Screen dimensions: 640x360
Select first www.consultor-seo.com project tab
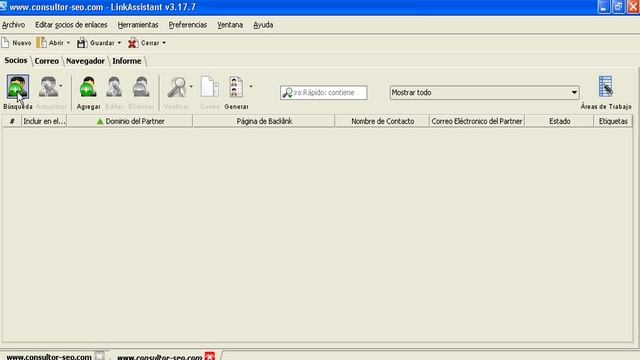tap(49, 356)
